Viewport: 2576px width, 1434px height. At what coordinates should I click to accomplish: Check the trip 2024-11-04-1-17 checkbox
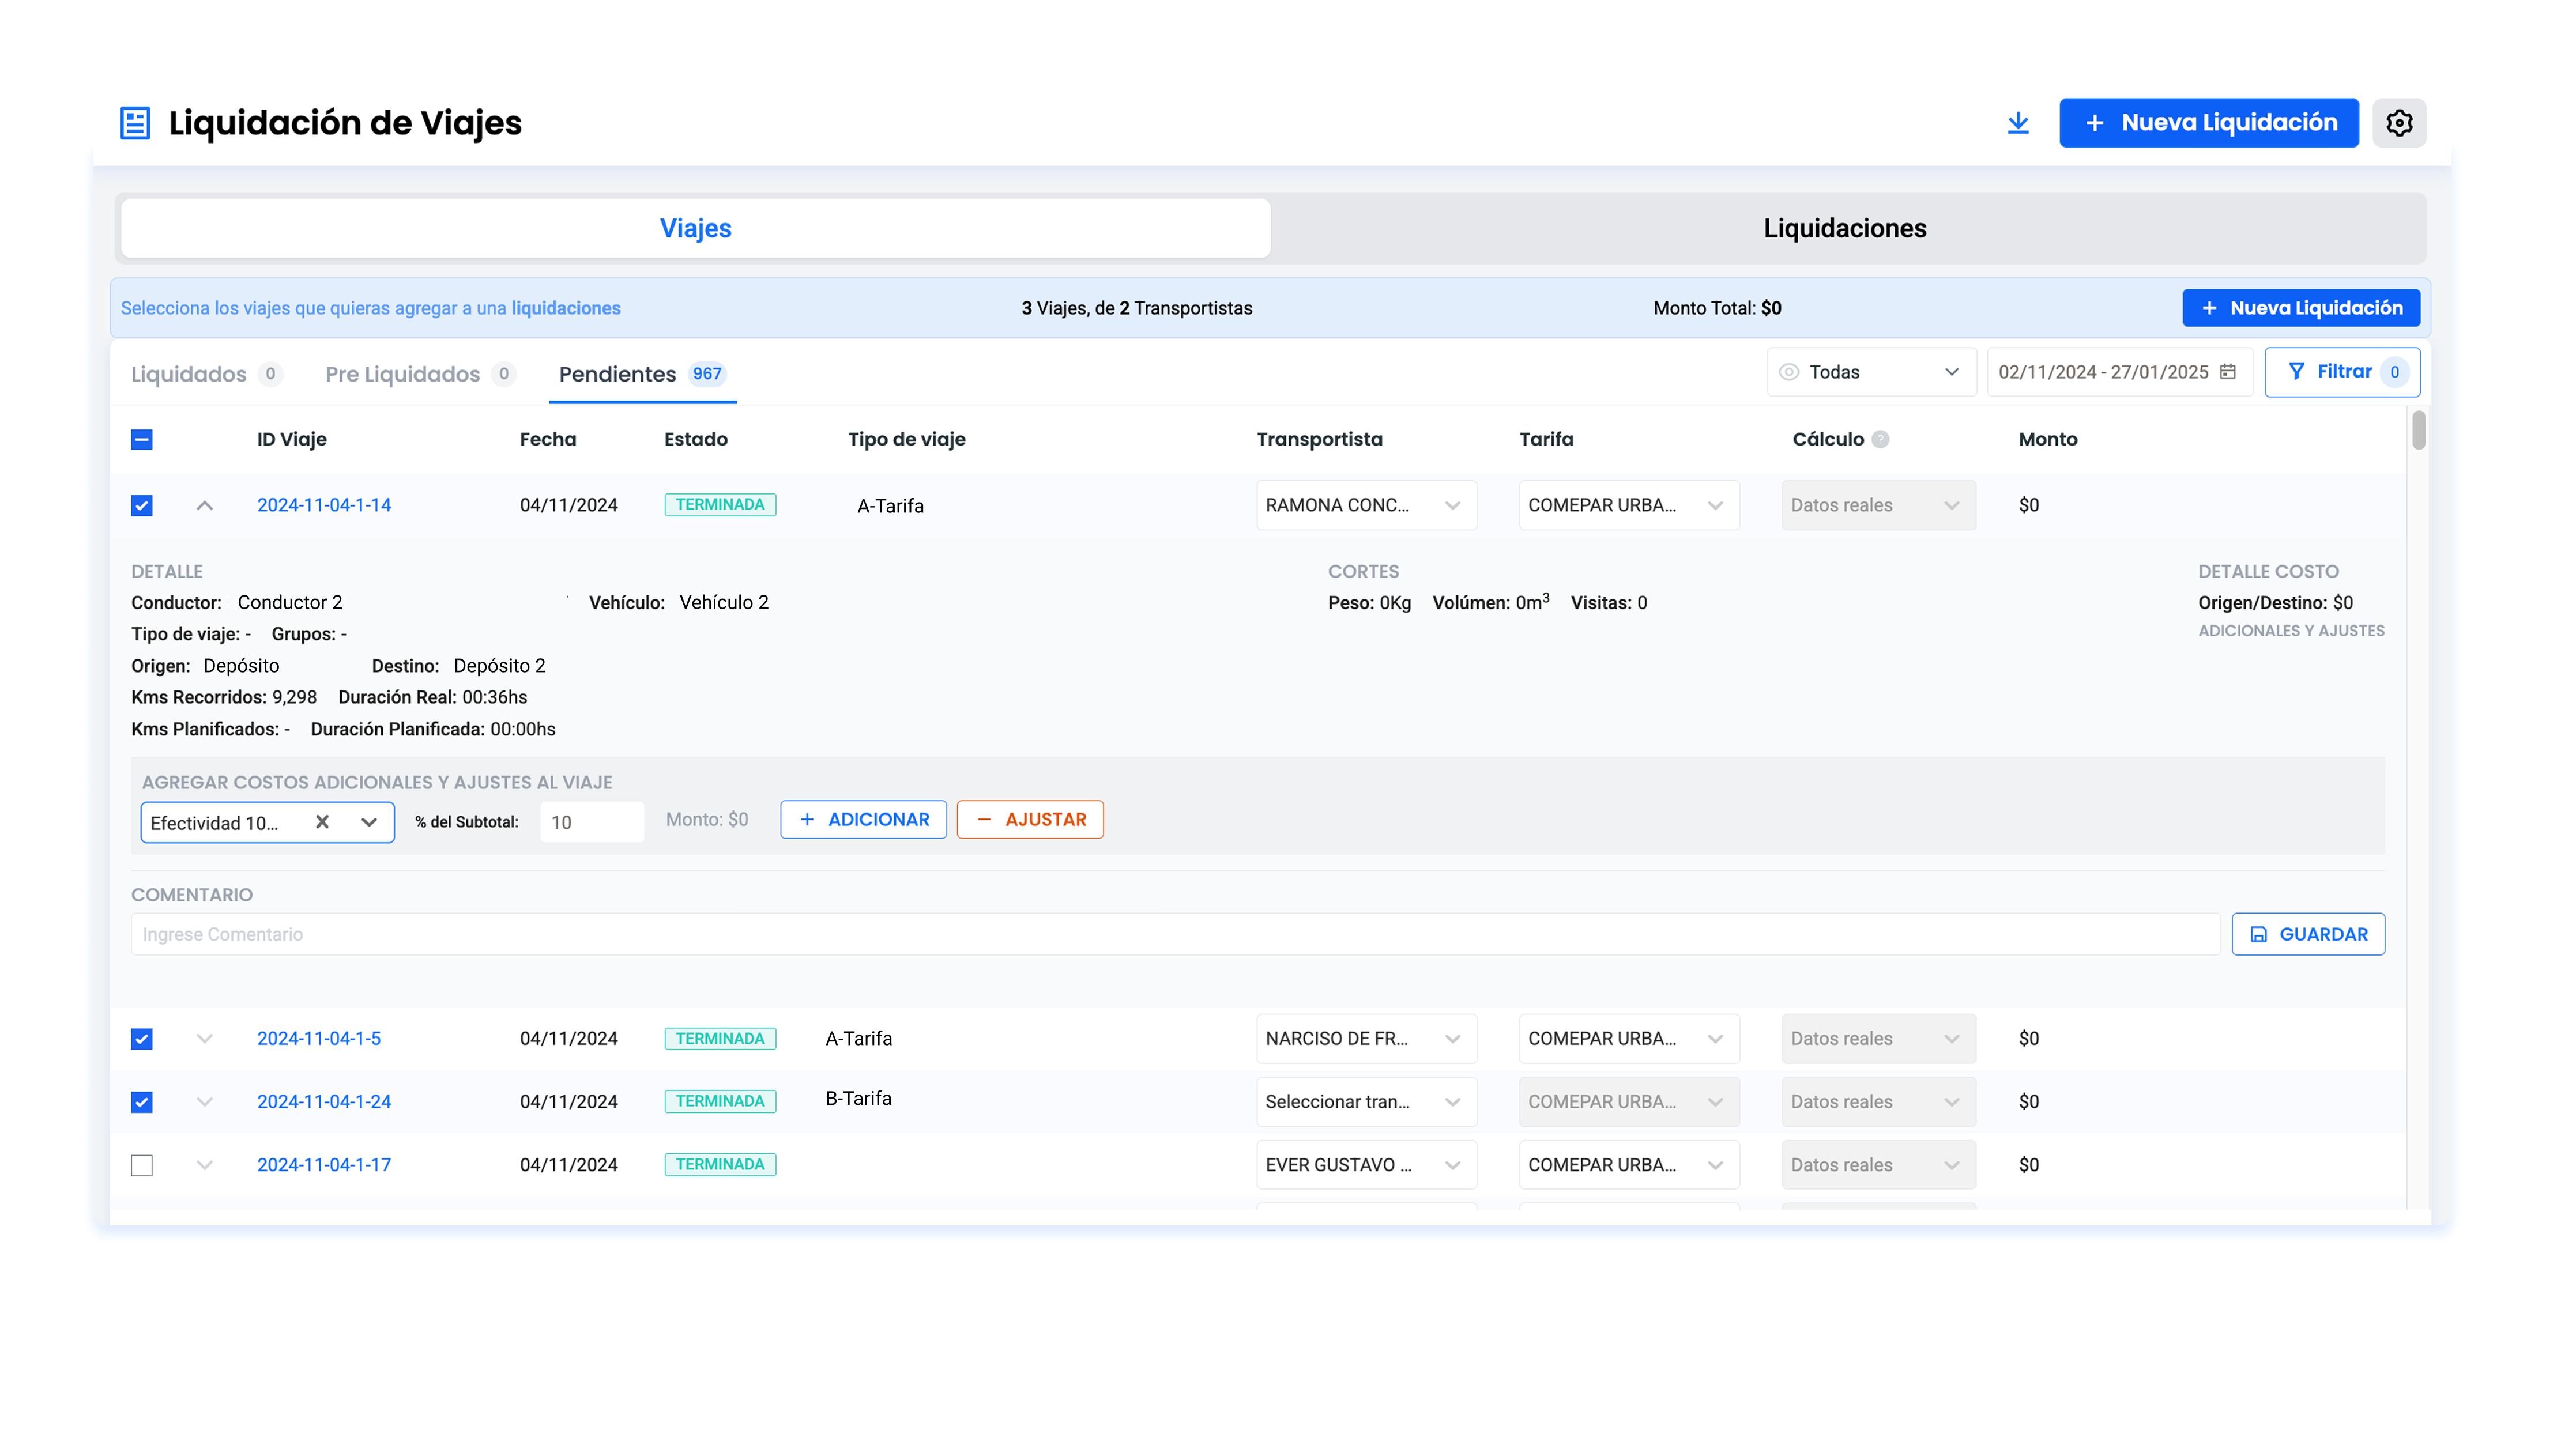[x=142, y=1165]
